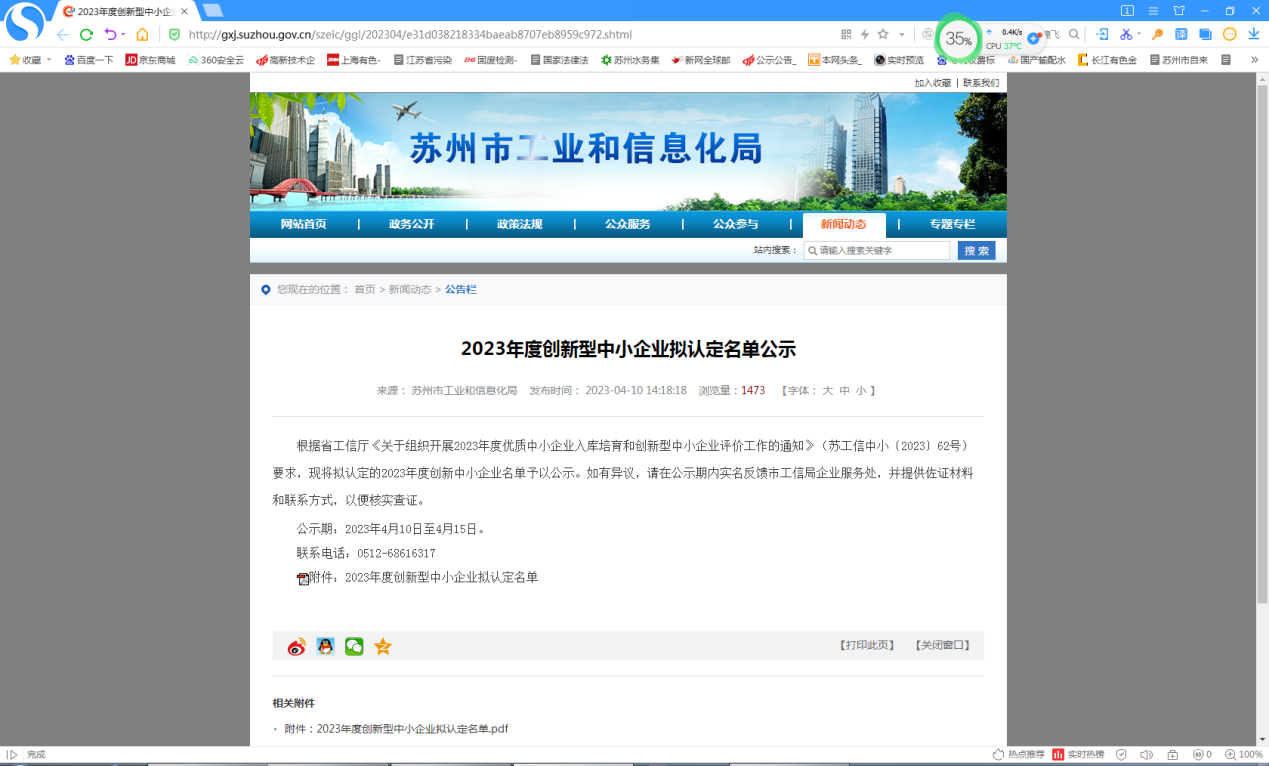Screen dimensions: 1269x766
Task: Toggle sound mute icon in status bar
Action: tap(1146, 755)
